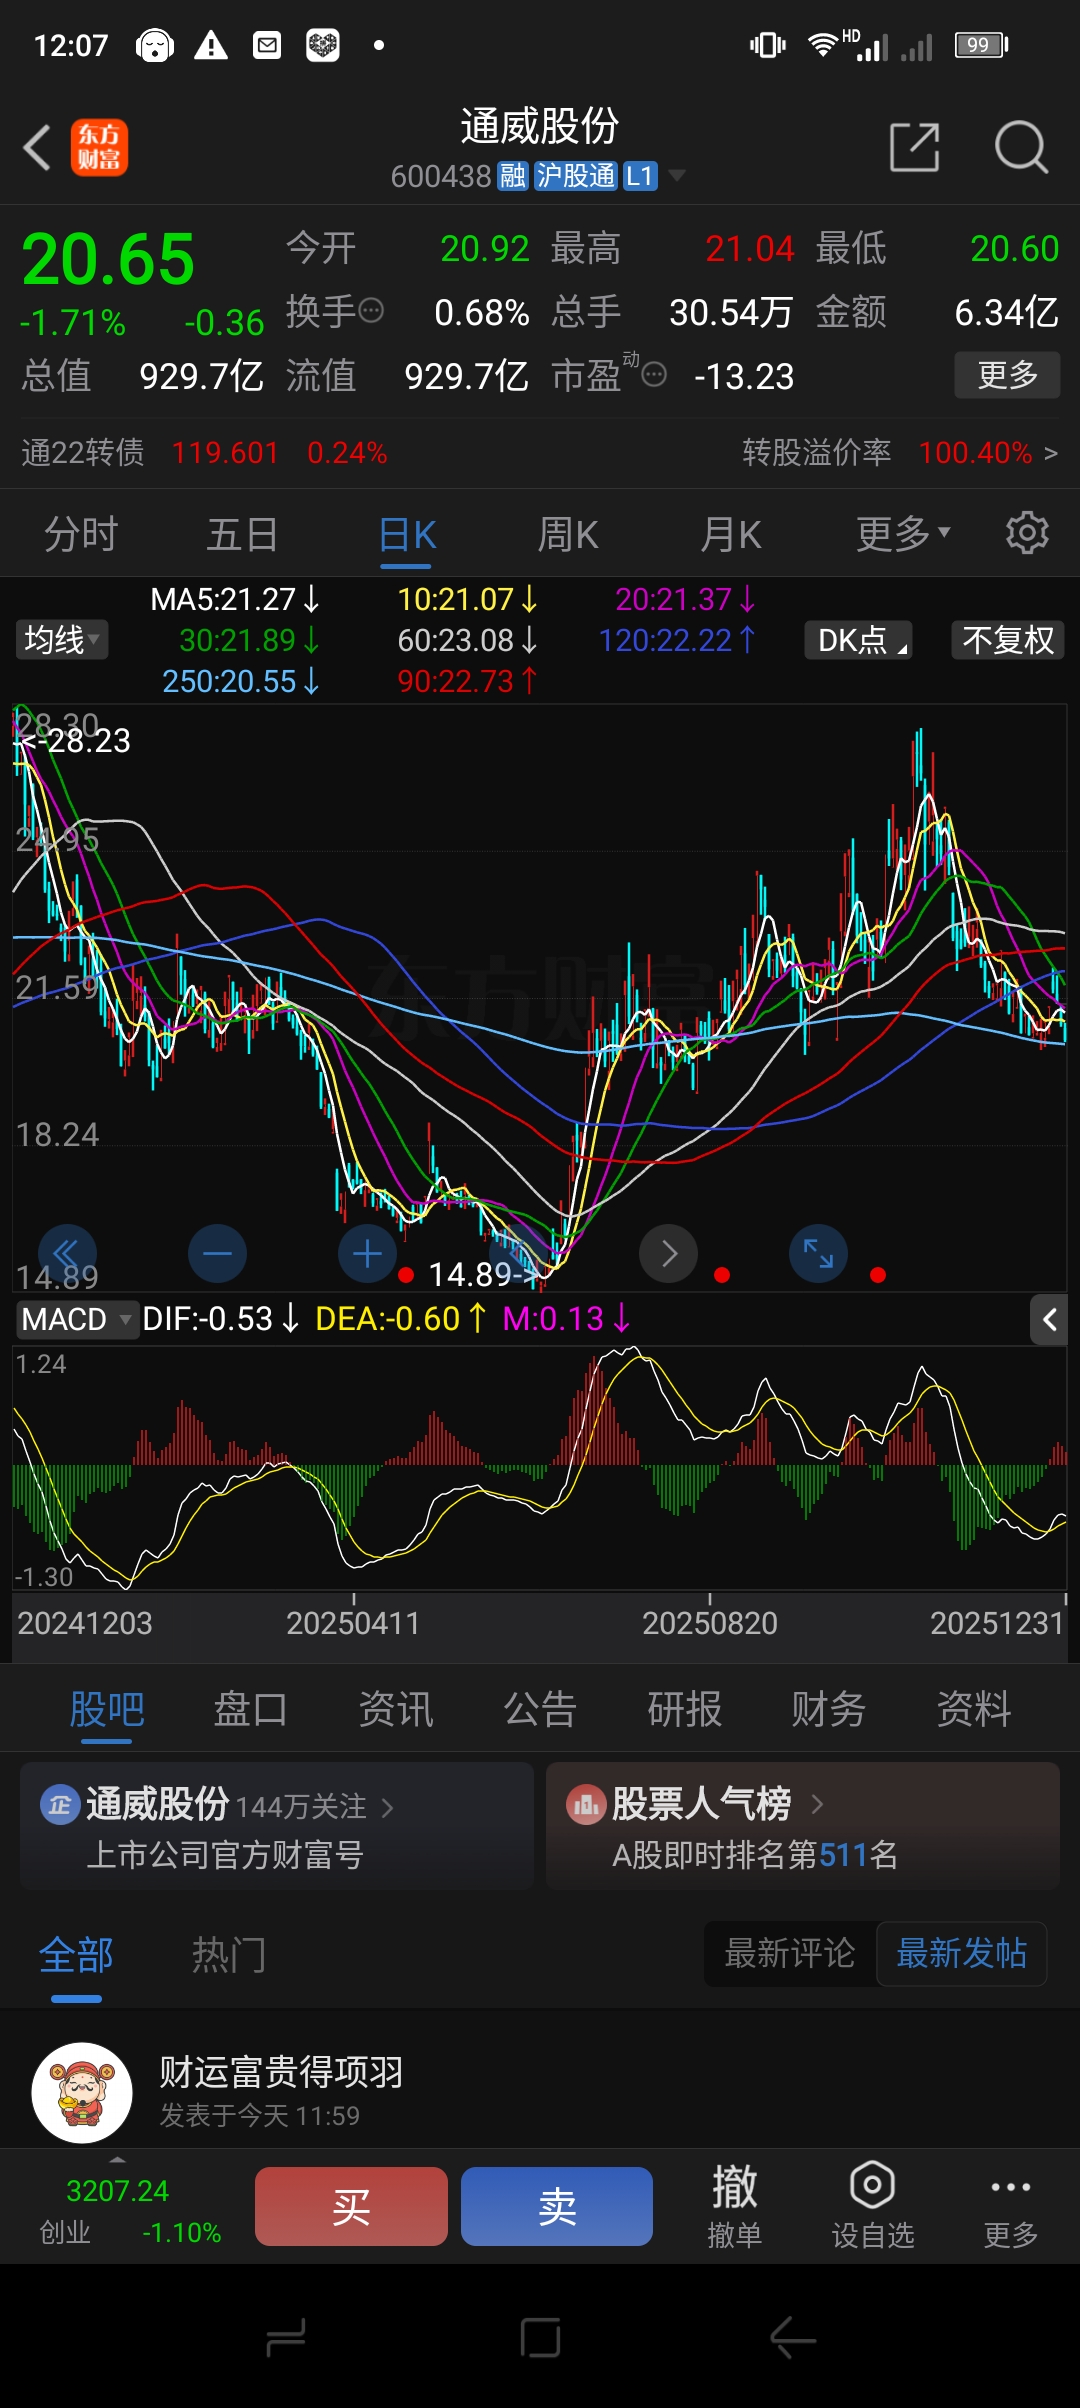Viewport: 1080px width, 2408px height.
Task: Expand 转股溢价率 details arrow
Action: point(1050,453)
